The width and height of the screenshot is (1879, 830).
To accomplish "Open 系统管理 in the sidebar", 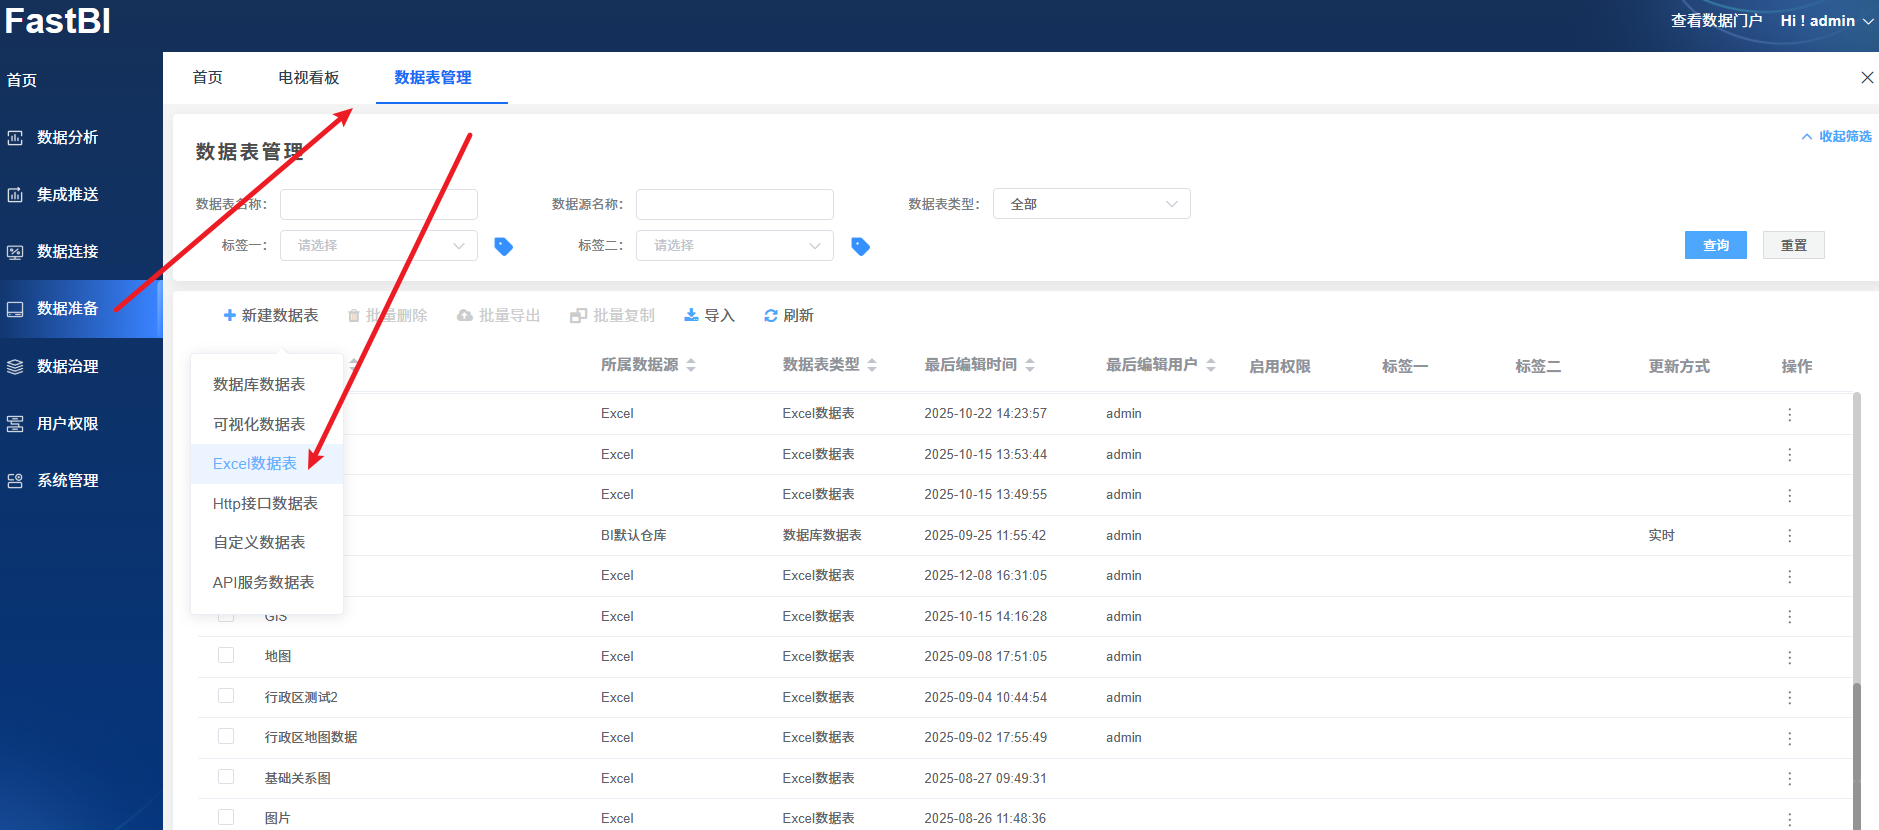I will pyautogui.click(x=67, y=481).
